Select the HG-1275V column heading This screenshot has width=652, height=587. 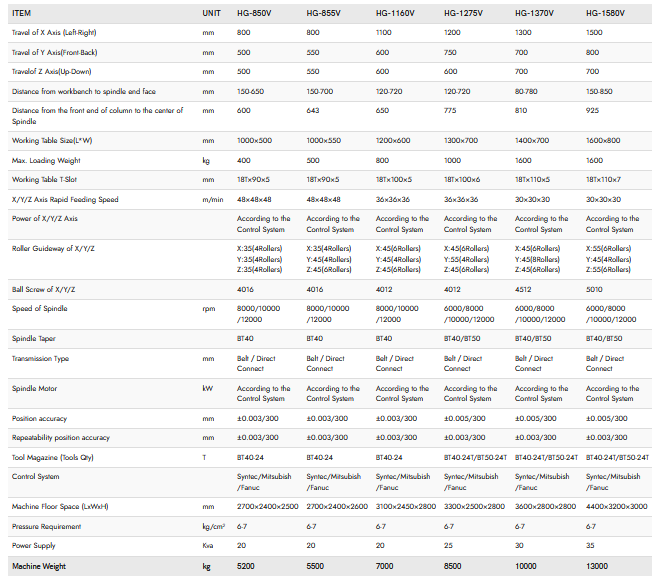(x=466, y=13)
